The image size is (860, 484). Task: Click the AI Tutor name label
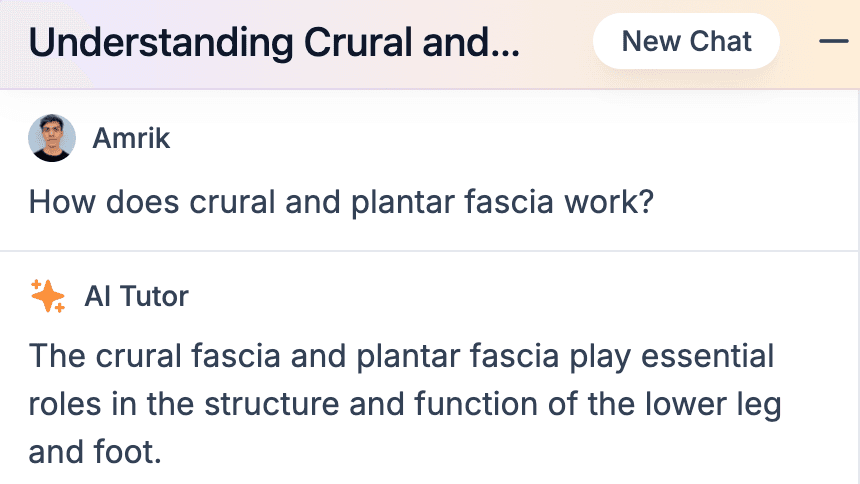point(137,296)
